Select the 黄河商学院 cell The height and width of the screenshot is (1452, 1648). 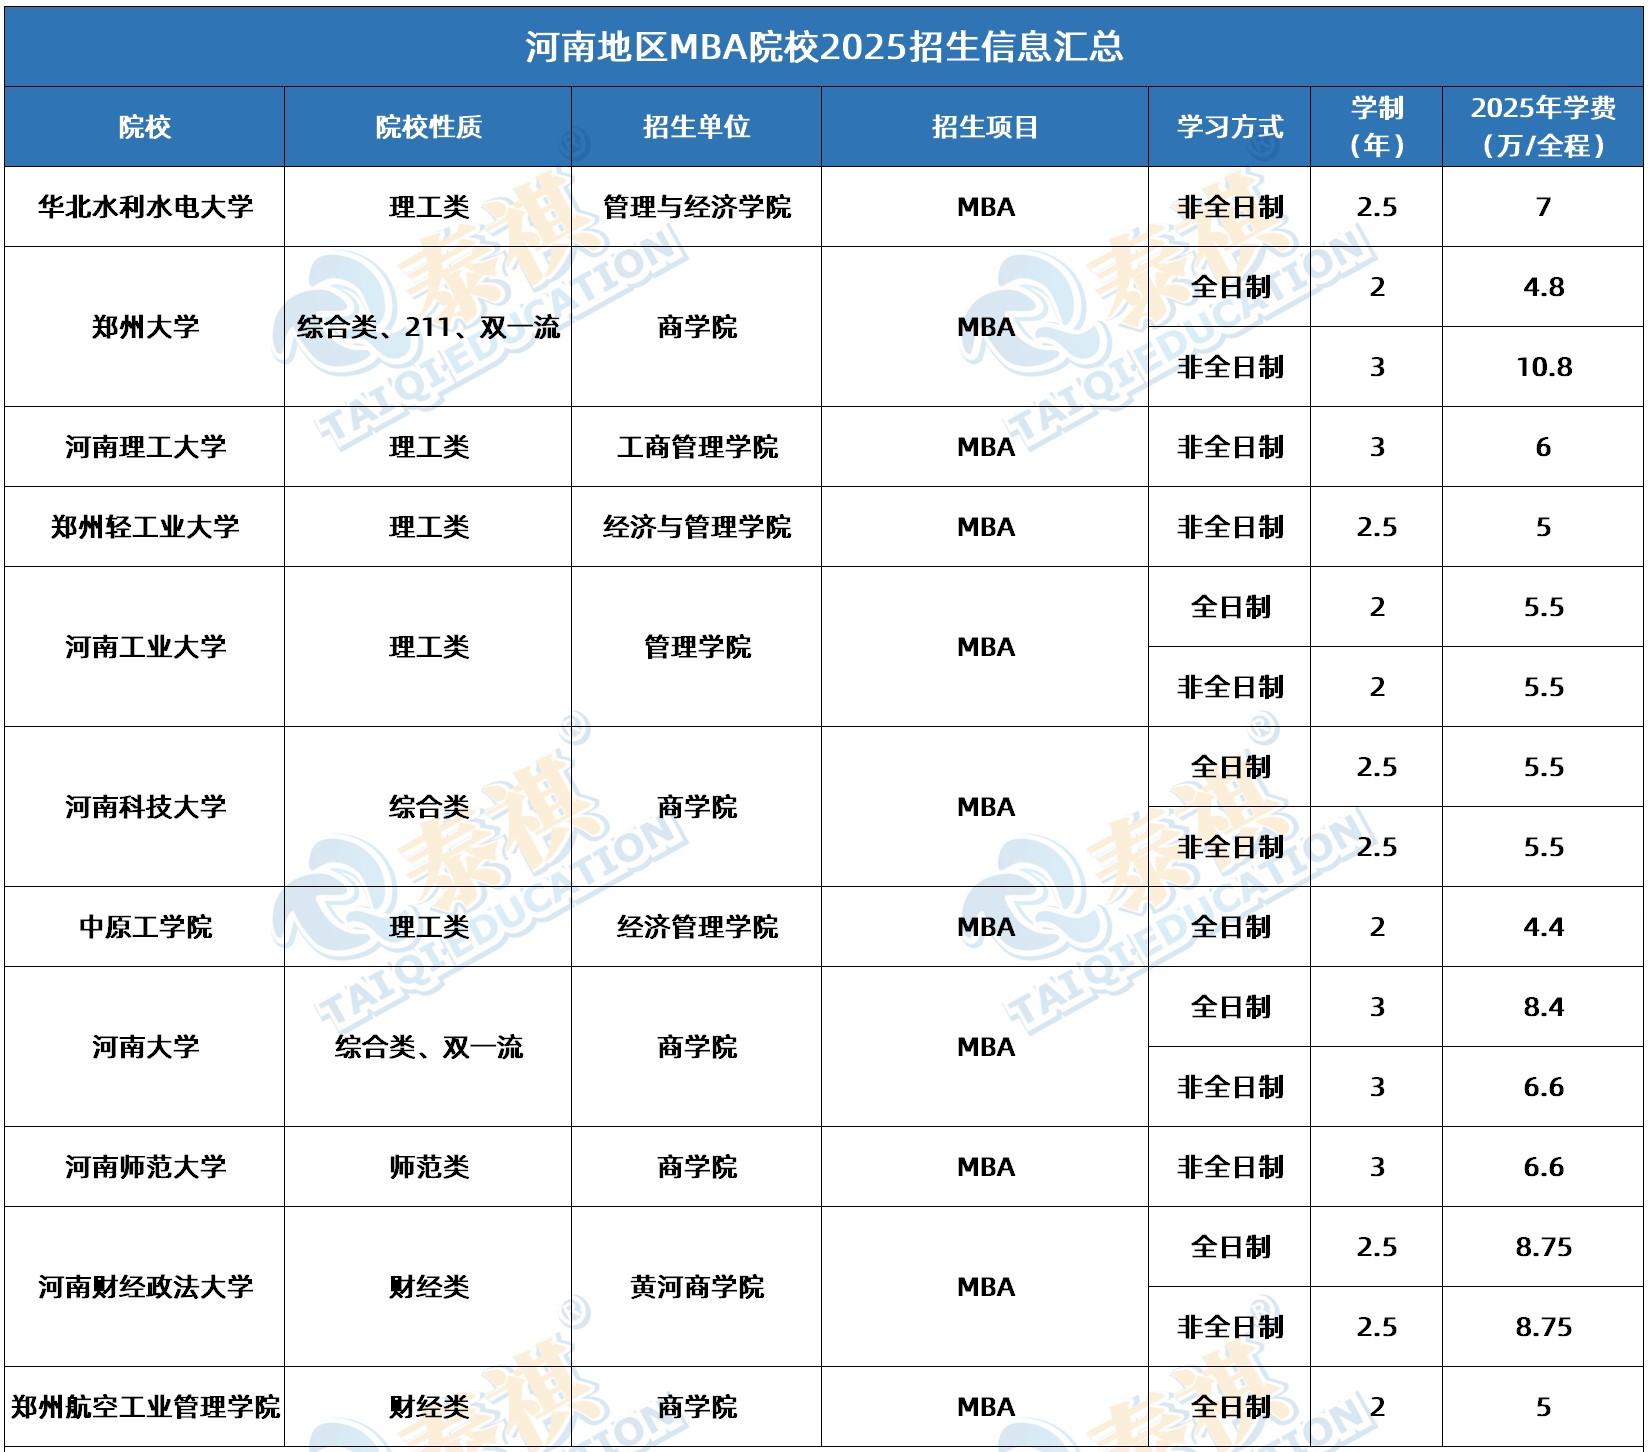pyautogui.click(x=696, y=1287)
